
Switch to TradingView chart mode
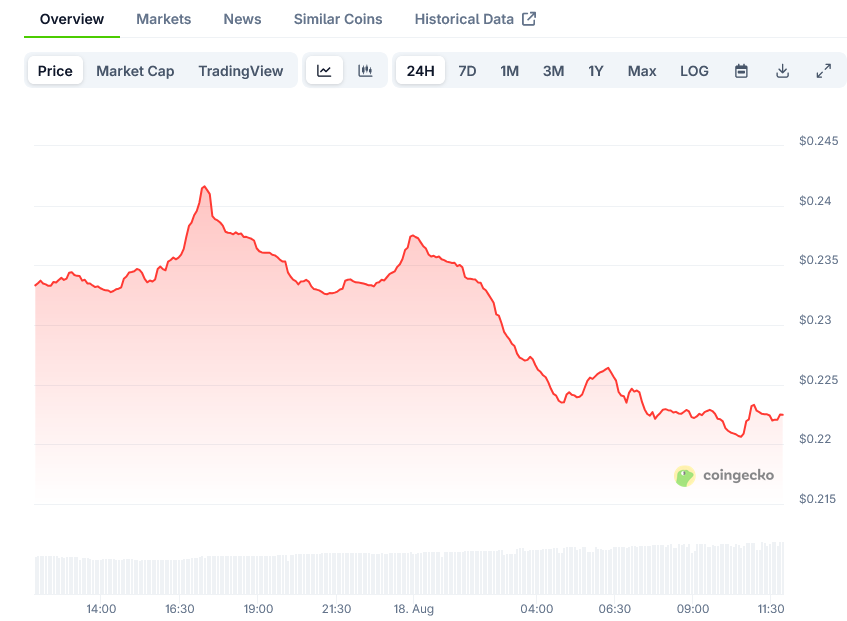(x=241, y=71)
